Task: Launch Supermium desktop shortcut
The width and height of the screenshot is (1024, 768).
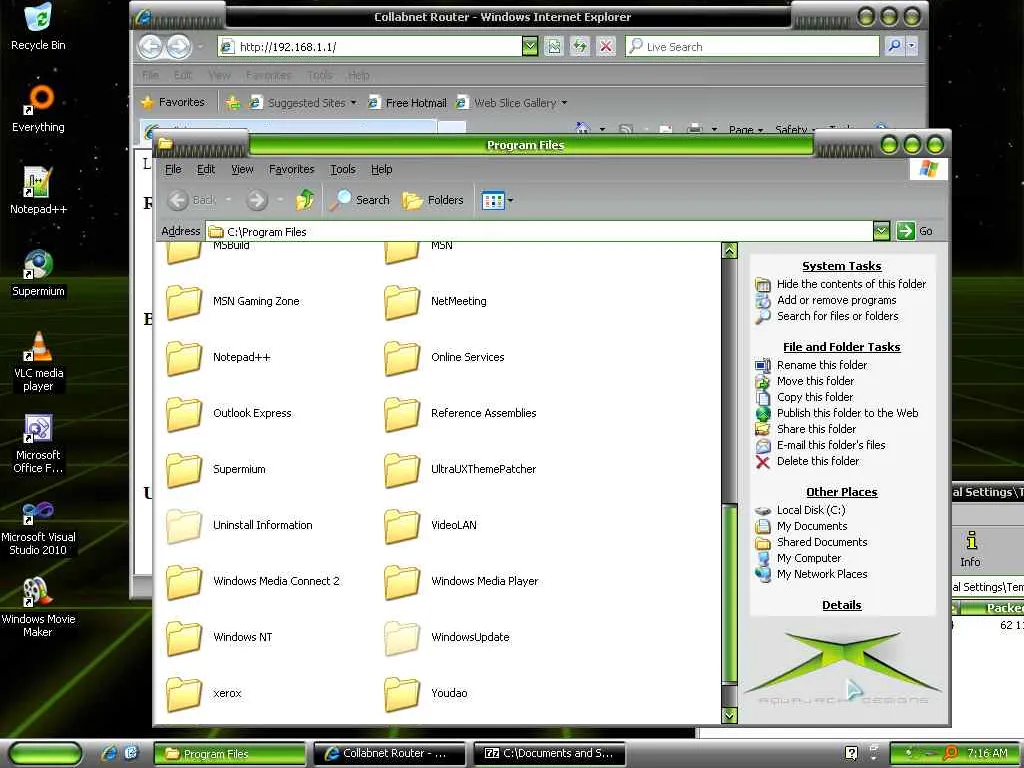Action: (x=38, y=273)
